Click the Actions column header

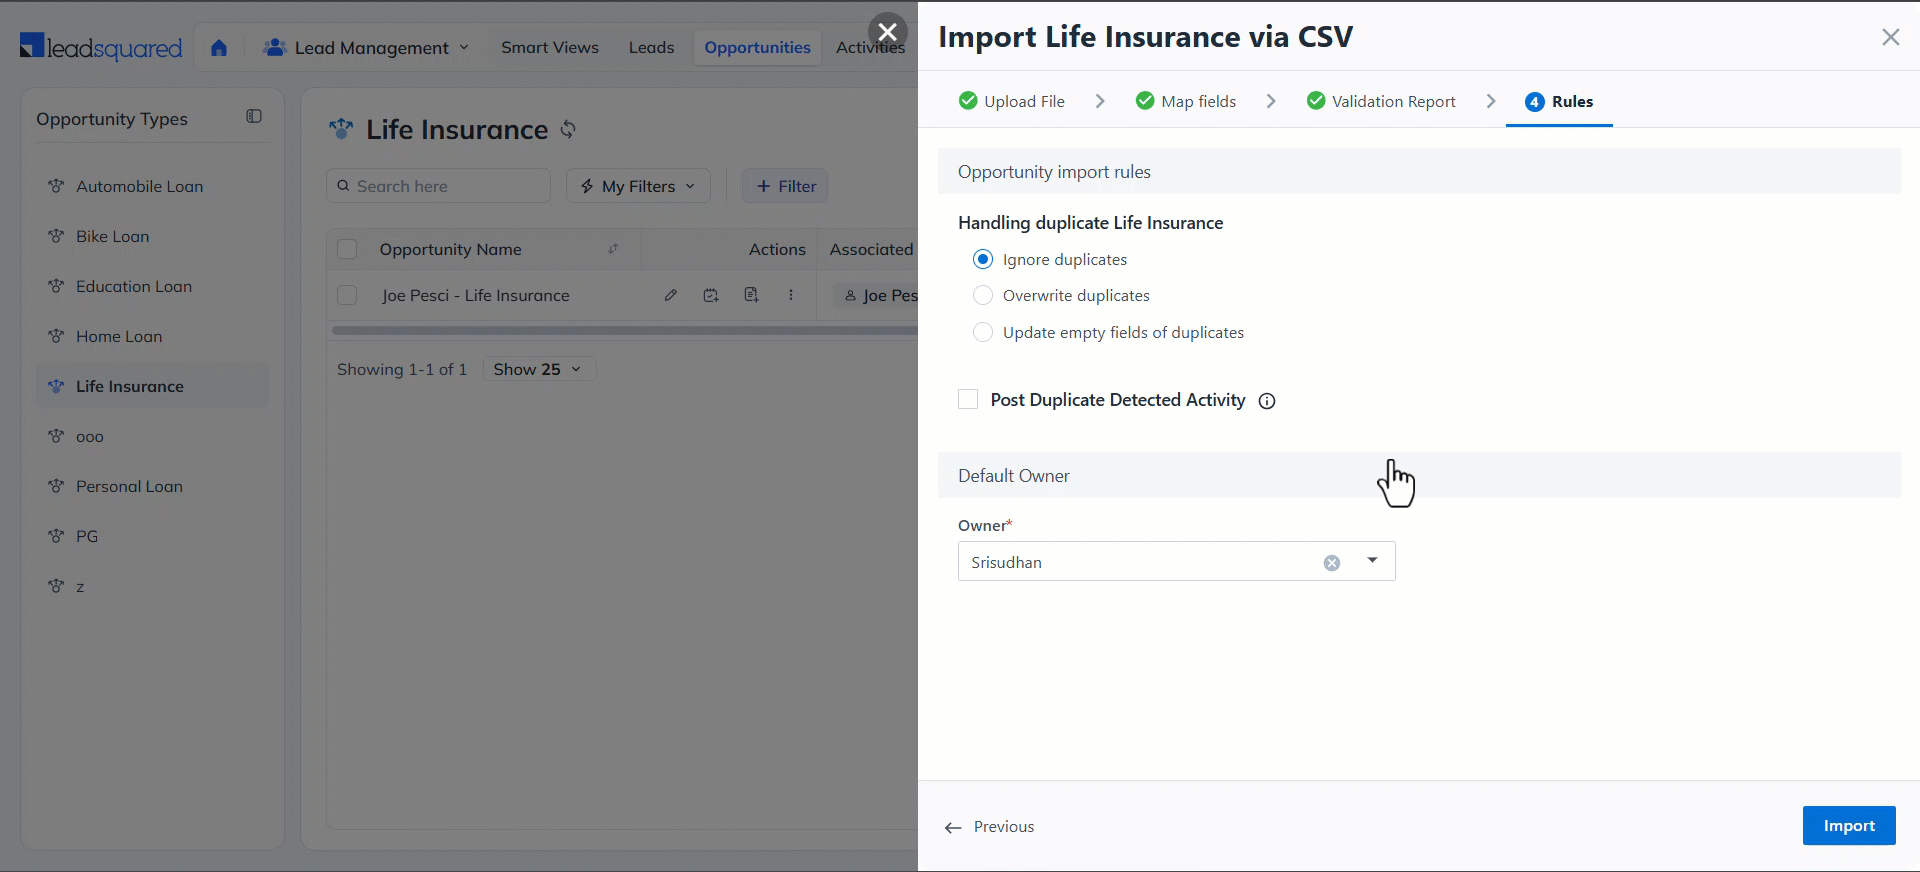click(x=777, y=249)
